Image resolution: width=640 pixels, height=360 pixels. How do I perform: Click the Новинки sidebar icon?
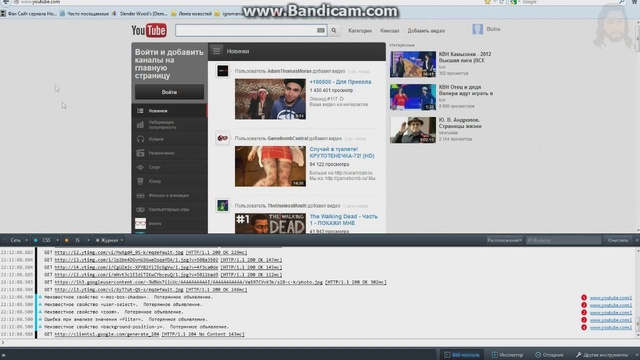(x=140, y=111)
